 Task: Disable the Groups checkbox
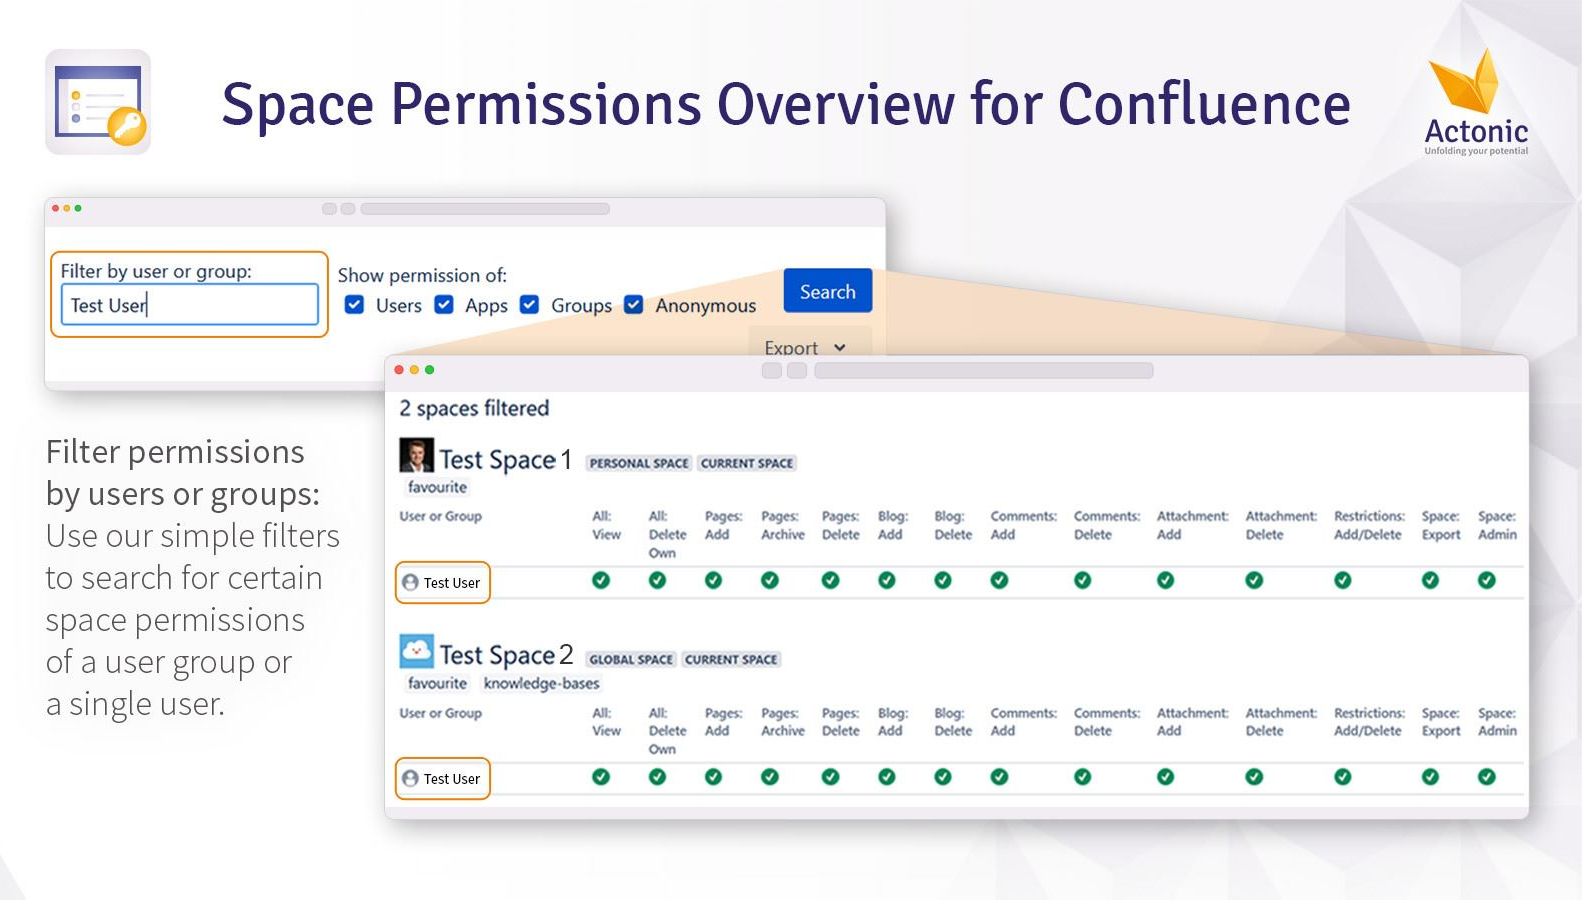point(530,304)
